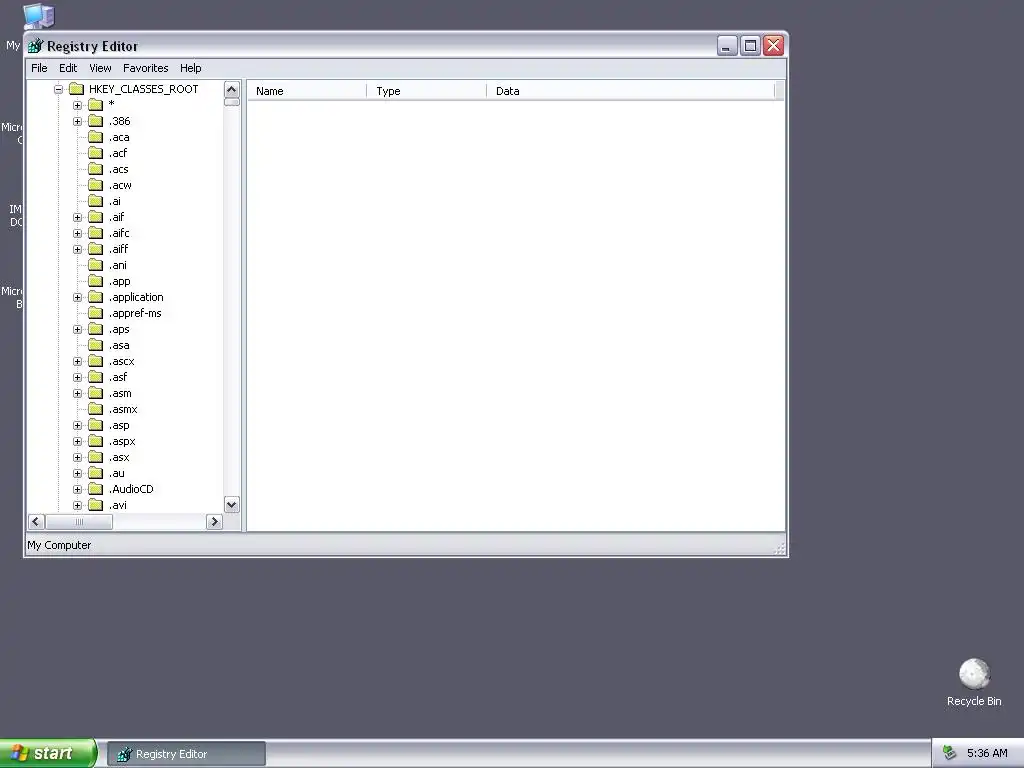
Task: Open the Favorites menu
Action: pyautogui.click(x=146, y=68)
